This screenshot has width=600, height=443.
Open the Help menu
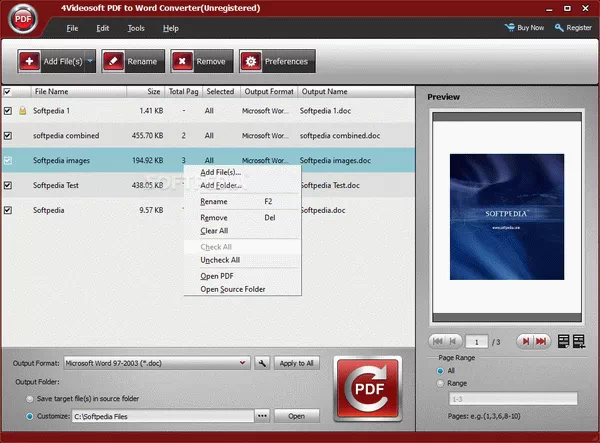click(171, 28)
